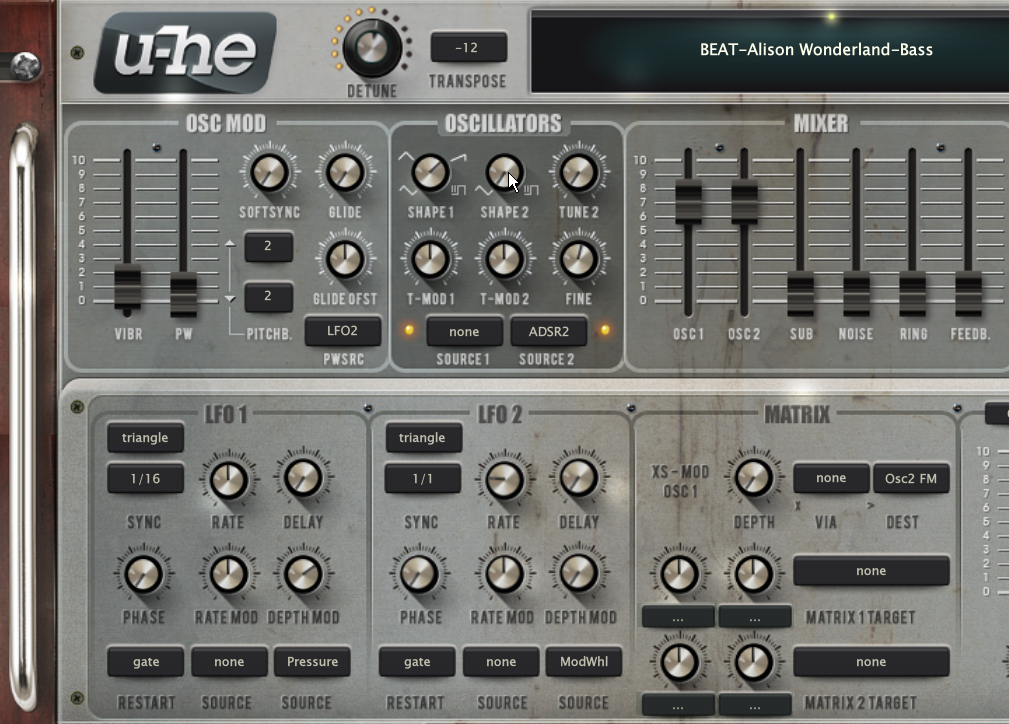Screen dimensions: 1009x724
Task: Click the Matrix XS-Mod Depth knob
Action: (755, 478)
